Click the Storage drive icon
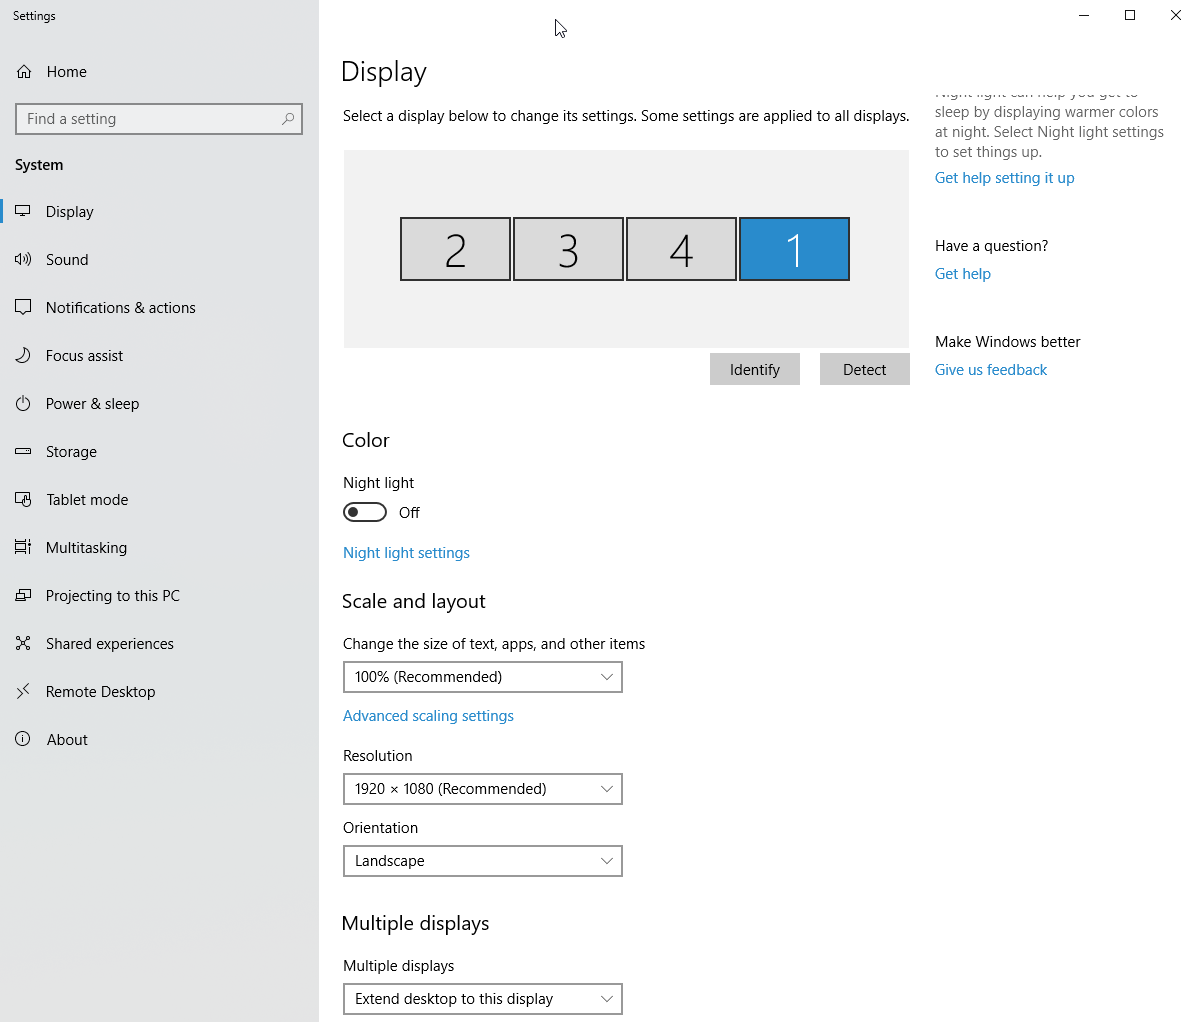The width and height of the screenshot is (1194, 1022). click(23, 451)
